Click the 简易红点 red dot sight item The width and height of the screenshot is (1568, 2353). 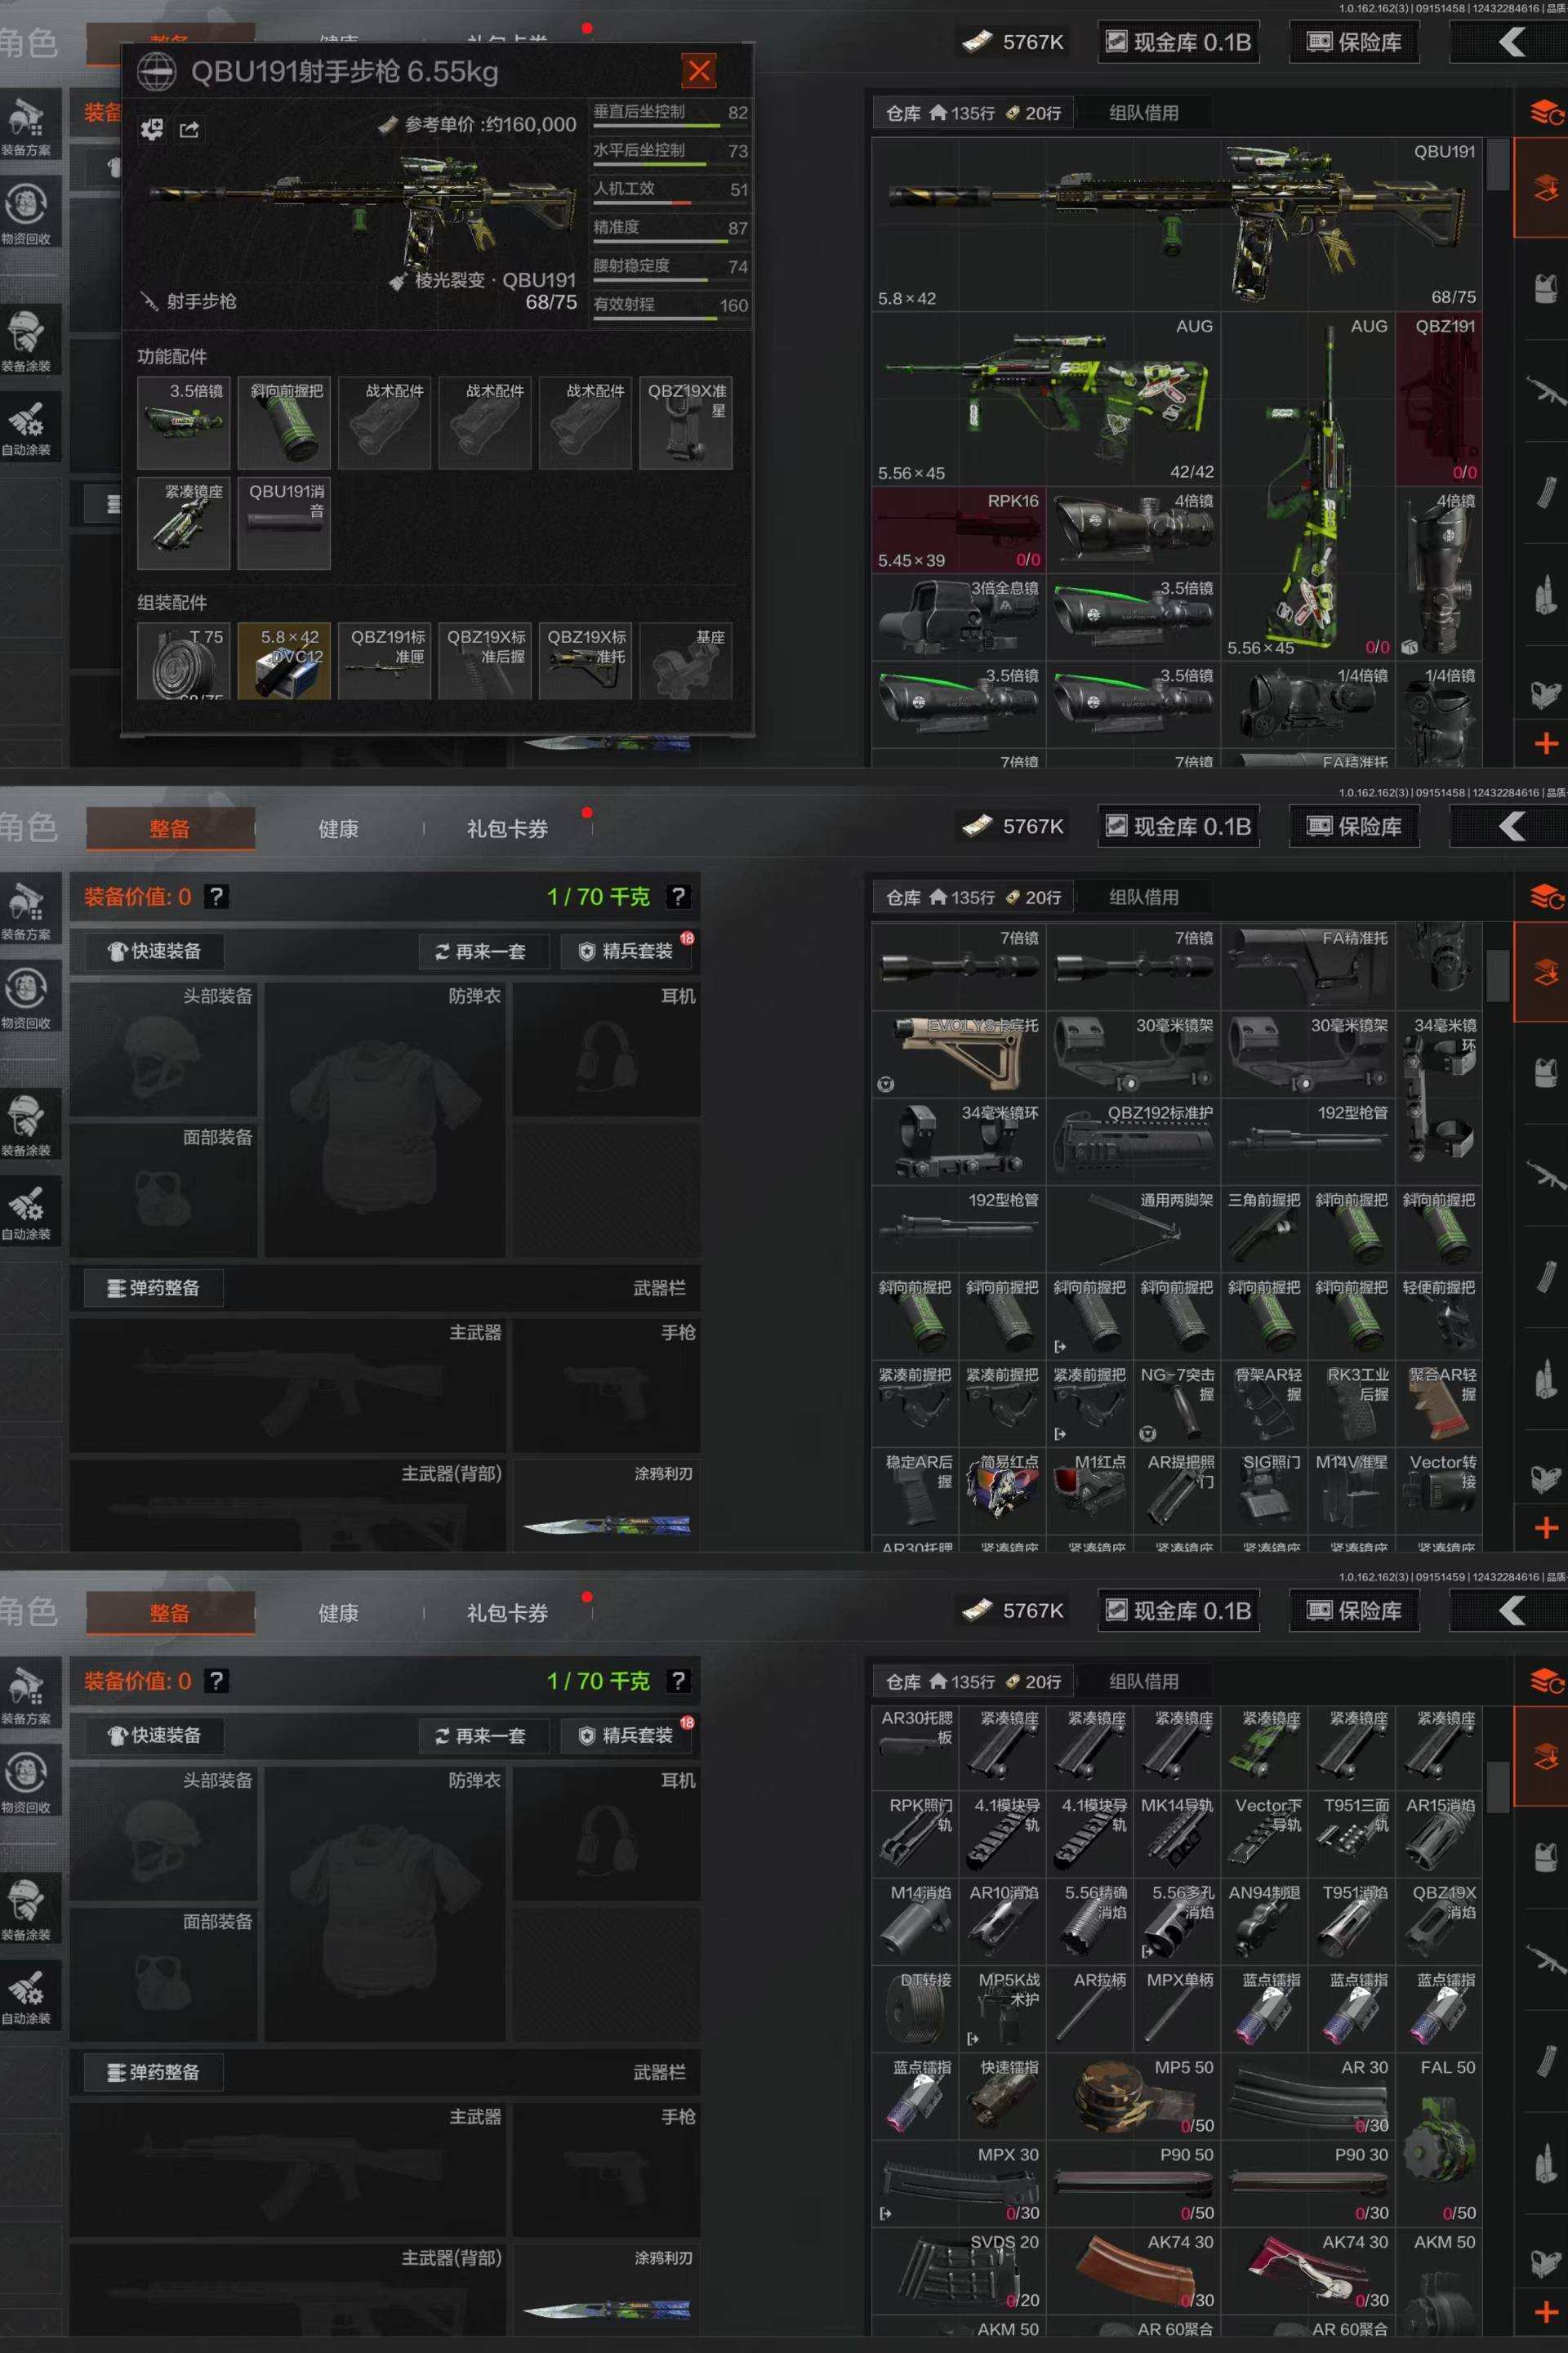(x=1002, y=1490)
